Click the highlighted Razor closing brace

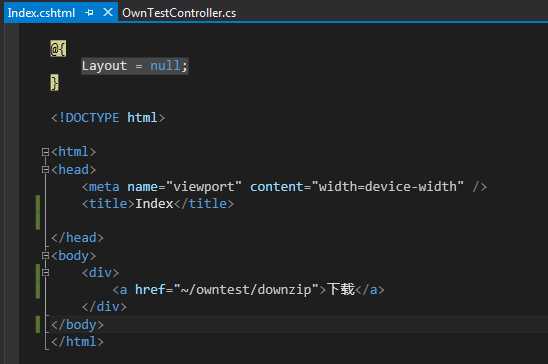pyautogui.click(x=55, y=83)
